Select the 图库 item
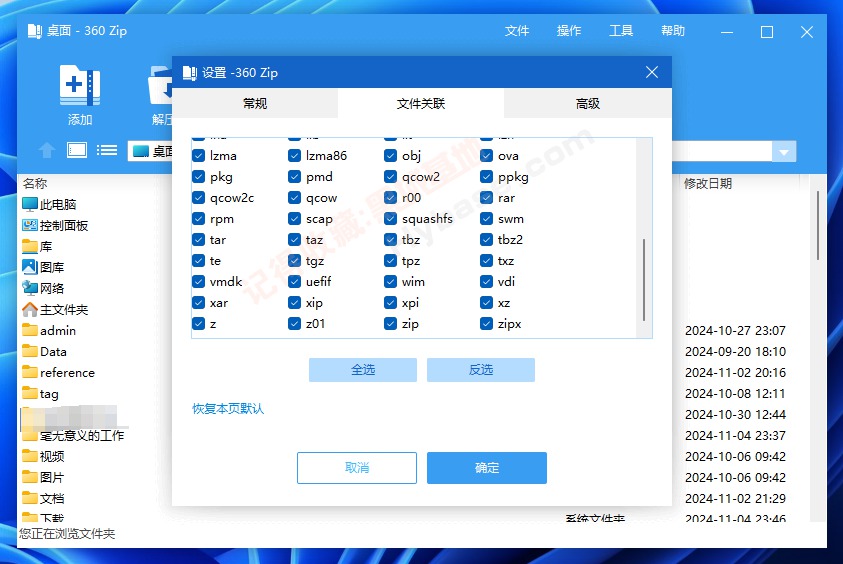843x564 pixels. tap(43, 267)
